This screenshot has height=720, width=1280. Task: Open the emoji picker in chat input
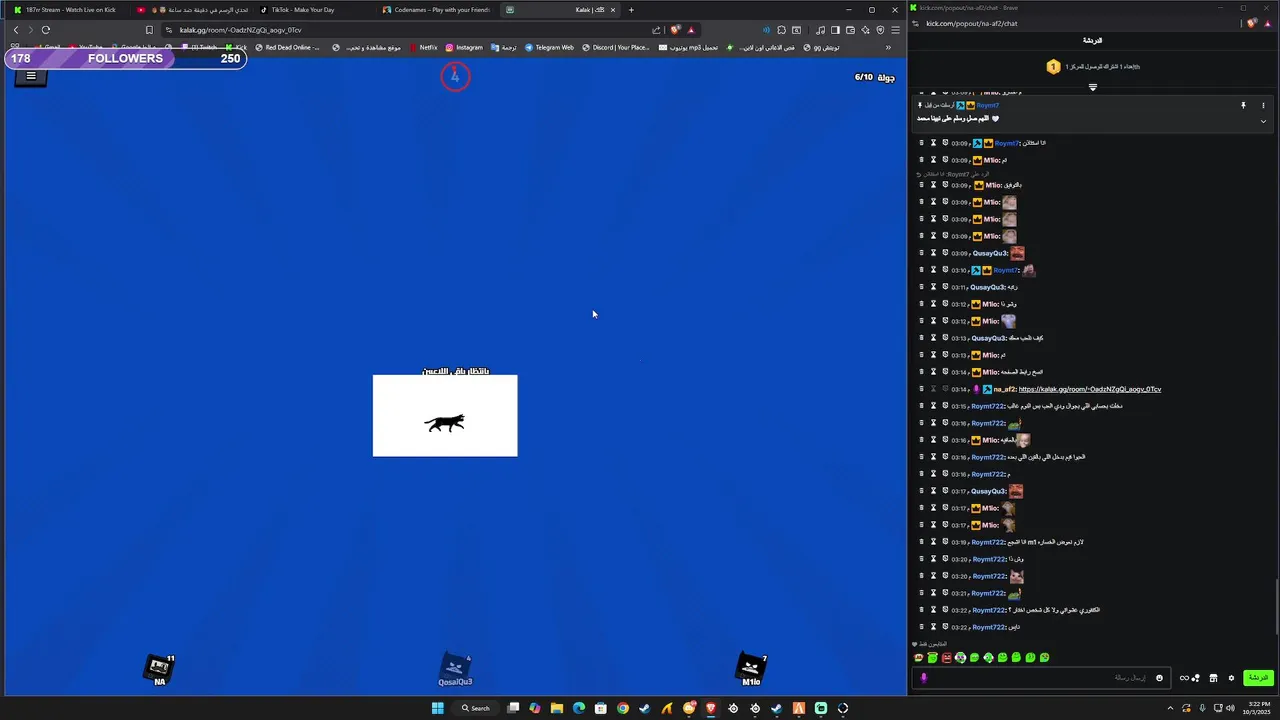point(1160,678)
